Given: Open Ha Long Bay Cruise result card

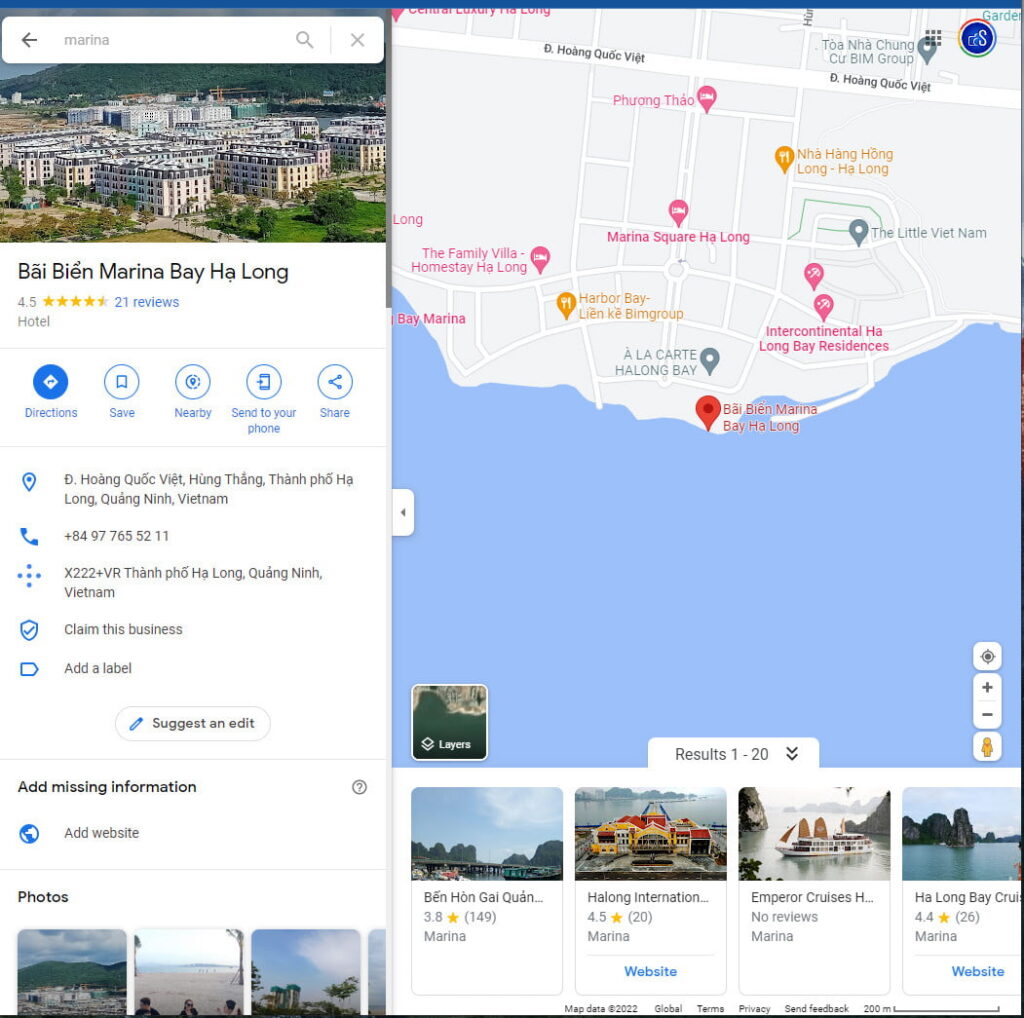Looking at the screenshot, I should 963,891.
